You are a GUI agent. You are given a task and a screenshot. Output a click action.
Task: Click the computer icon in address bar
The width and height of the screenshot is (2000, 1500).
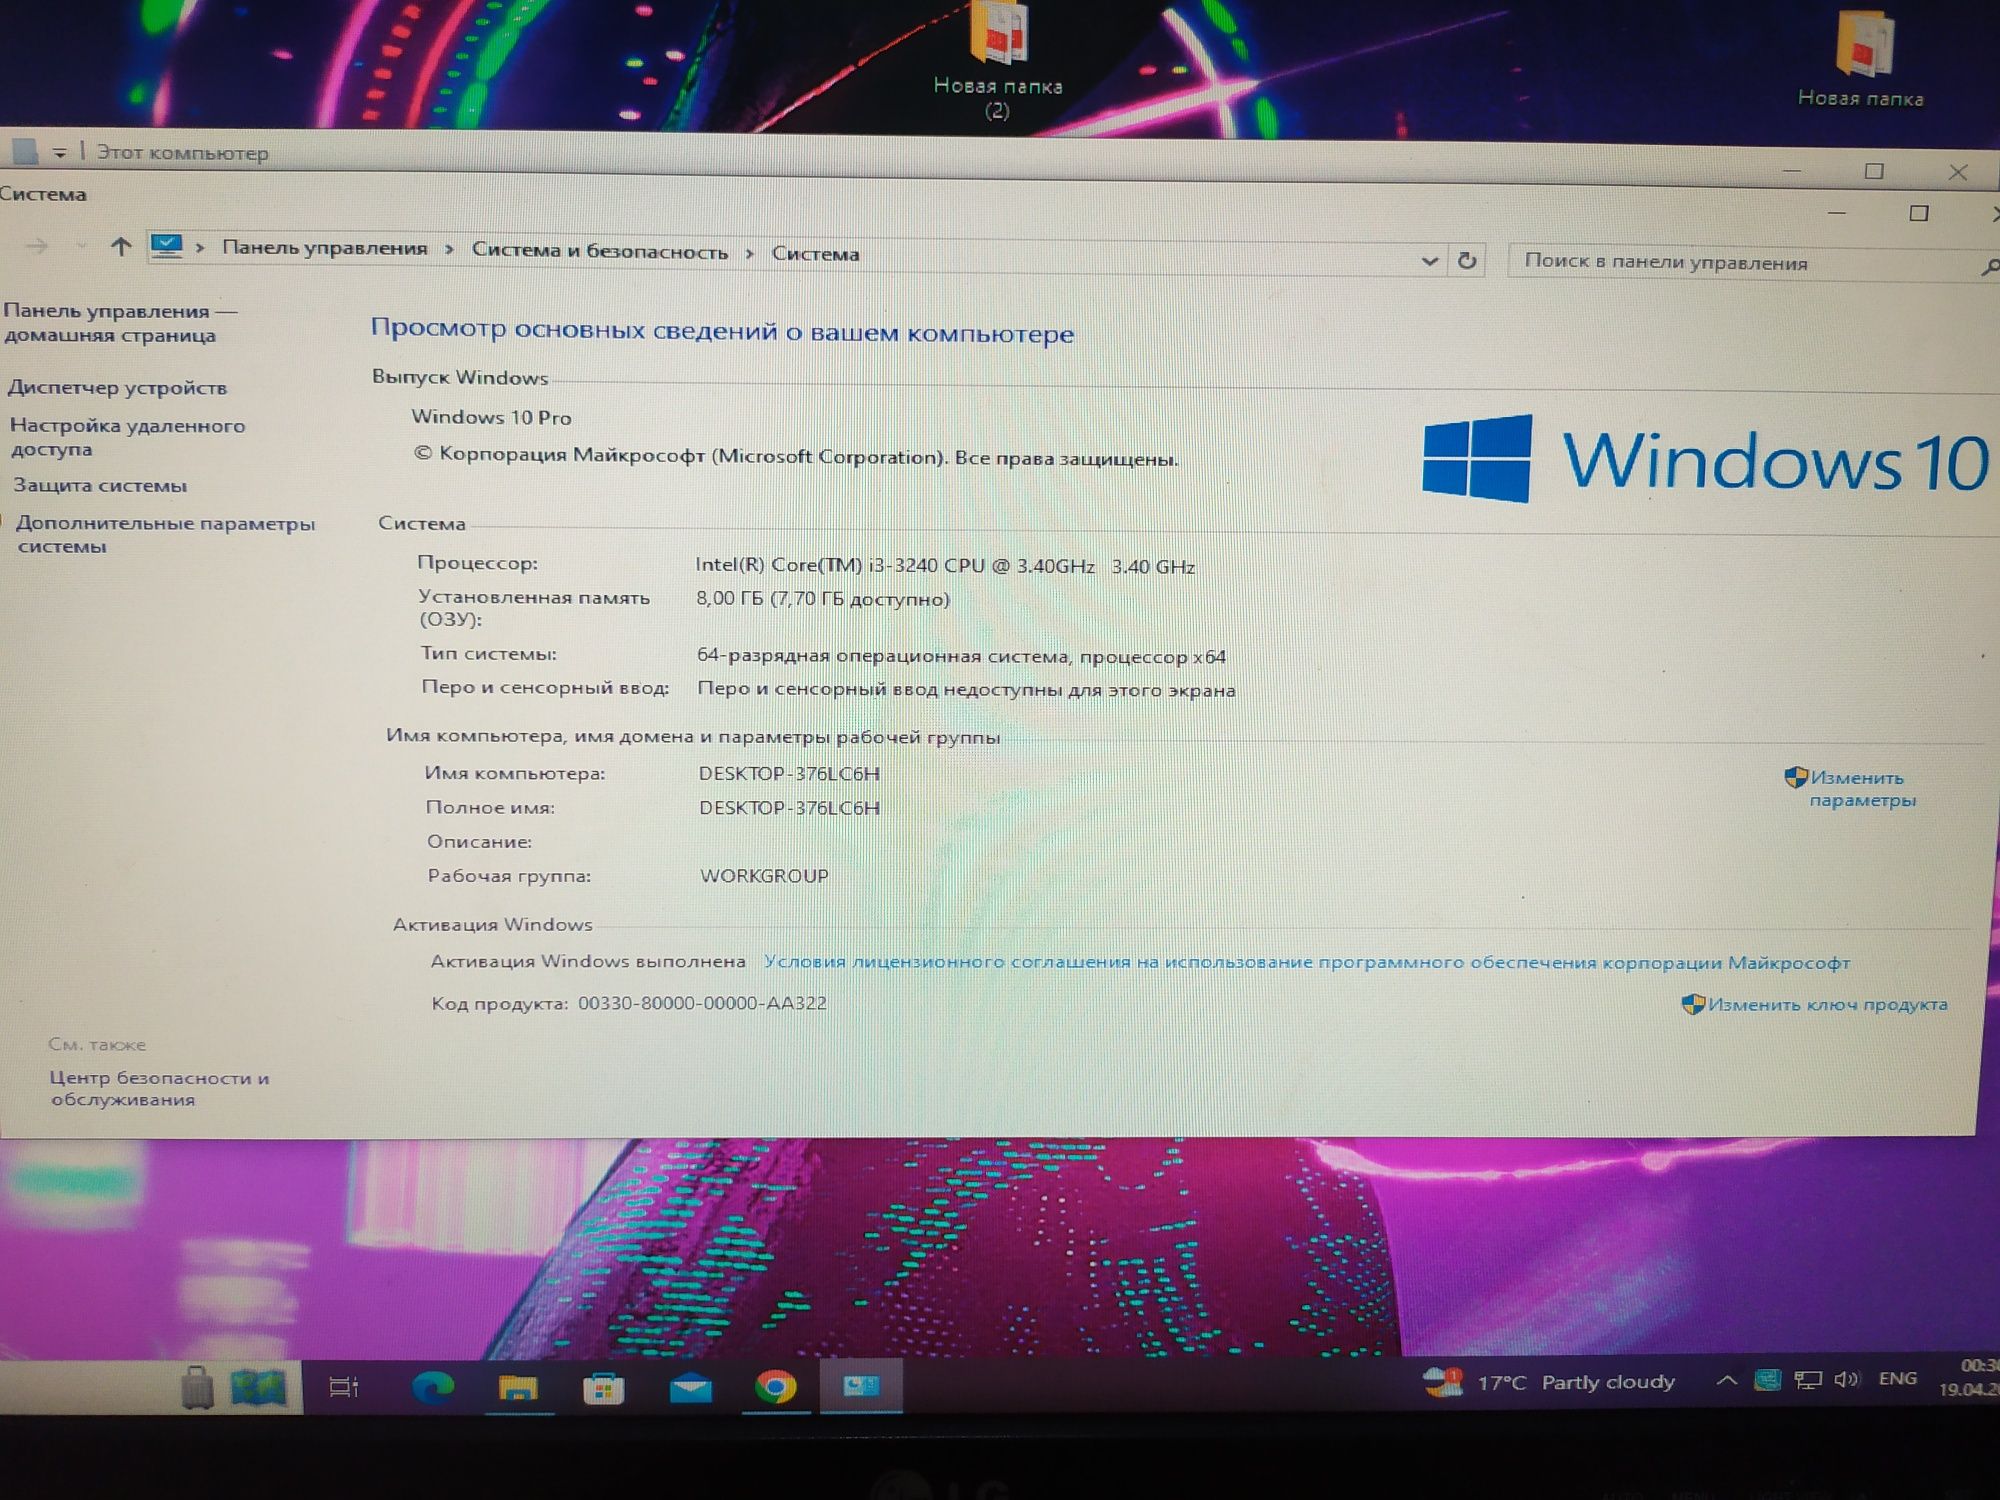167,246
